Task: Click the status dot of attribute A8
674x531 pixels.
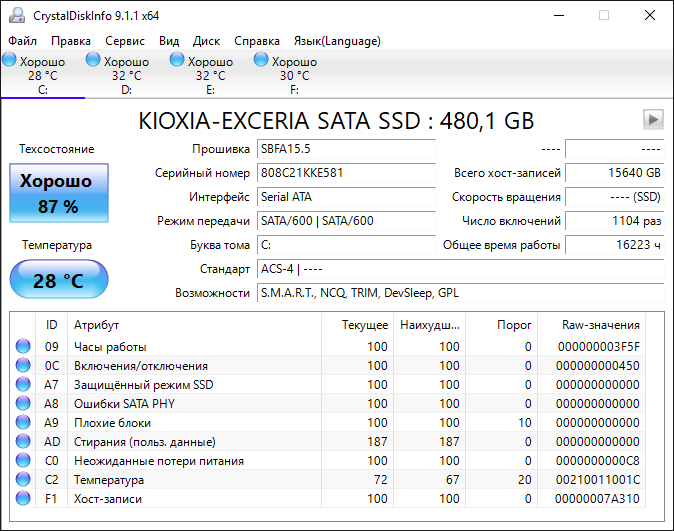Action: point(23,403)
